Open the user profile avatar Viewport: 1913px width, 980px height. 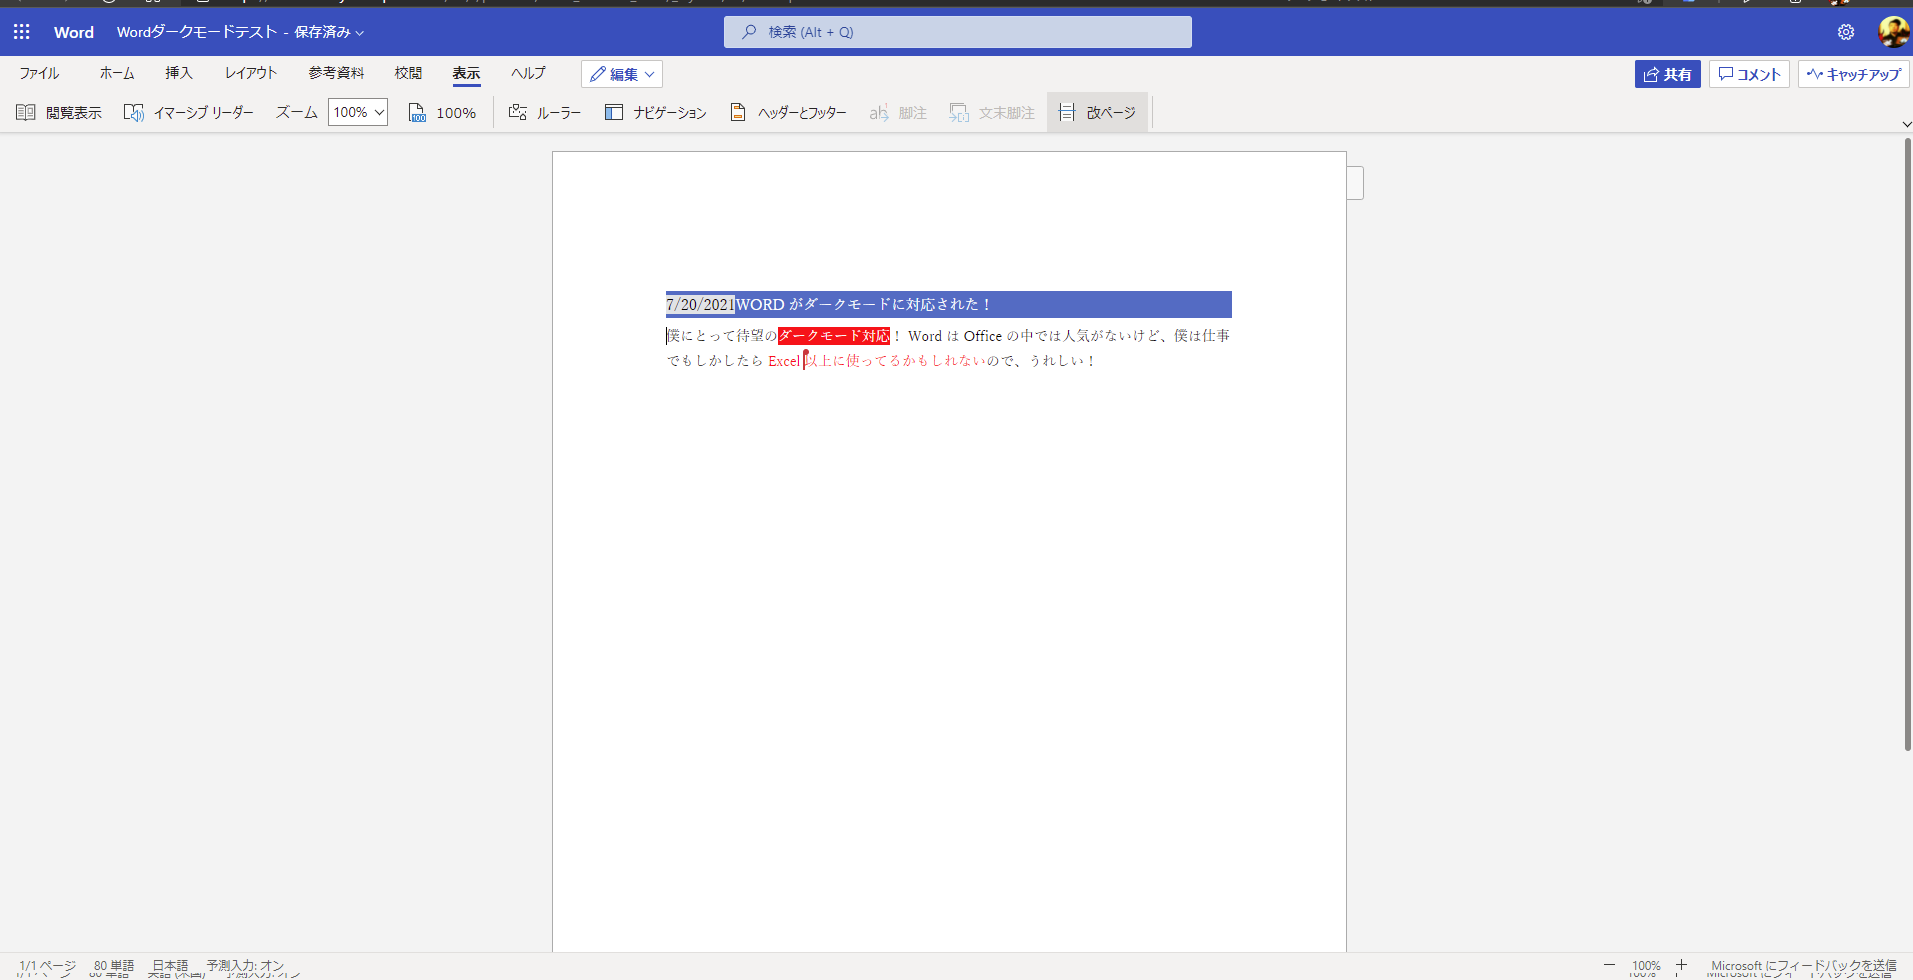point(1893,32)
